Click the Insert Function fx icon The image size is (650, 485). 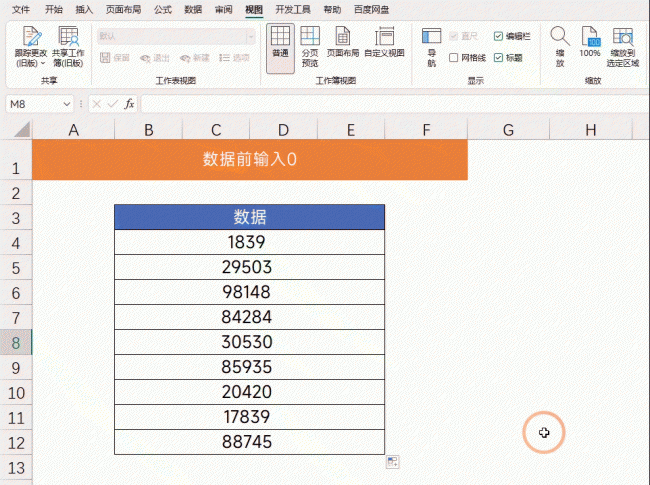click(129, 104)
